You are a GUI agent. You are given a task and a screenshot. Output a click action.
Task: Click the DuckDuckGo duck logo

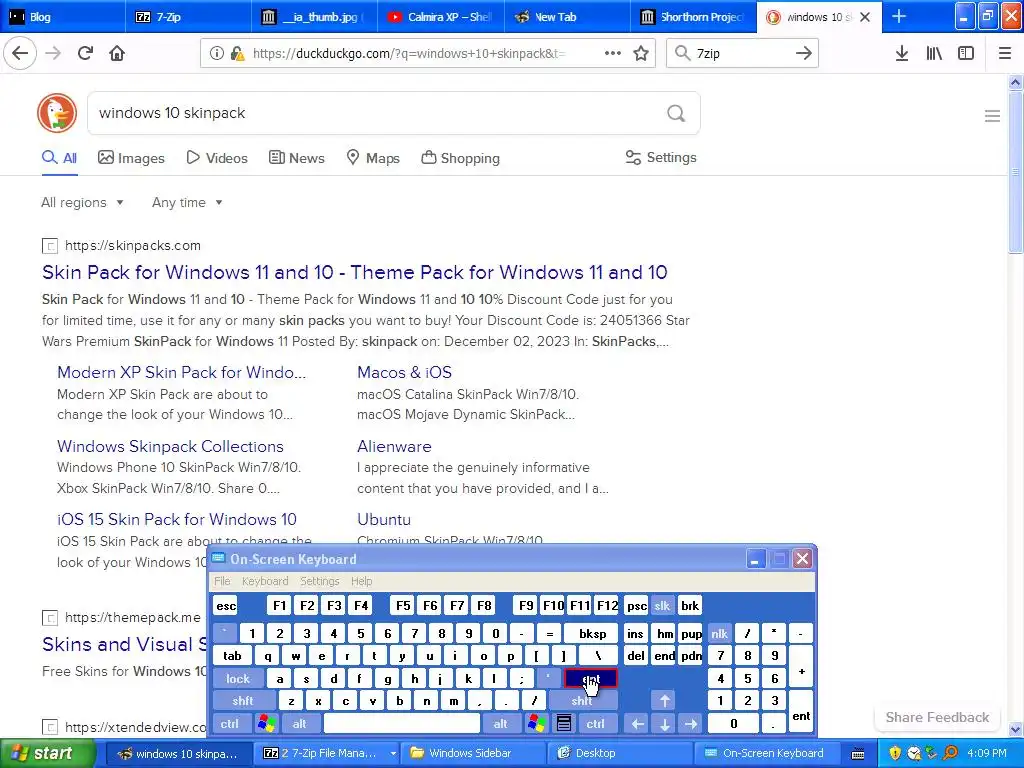[x=57, y=113]
